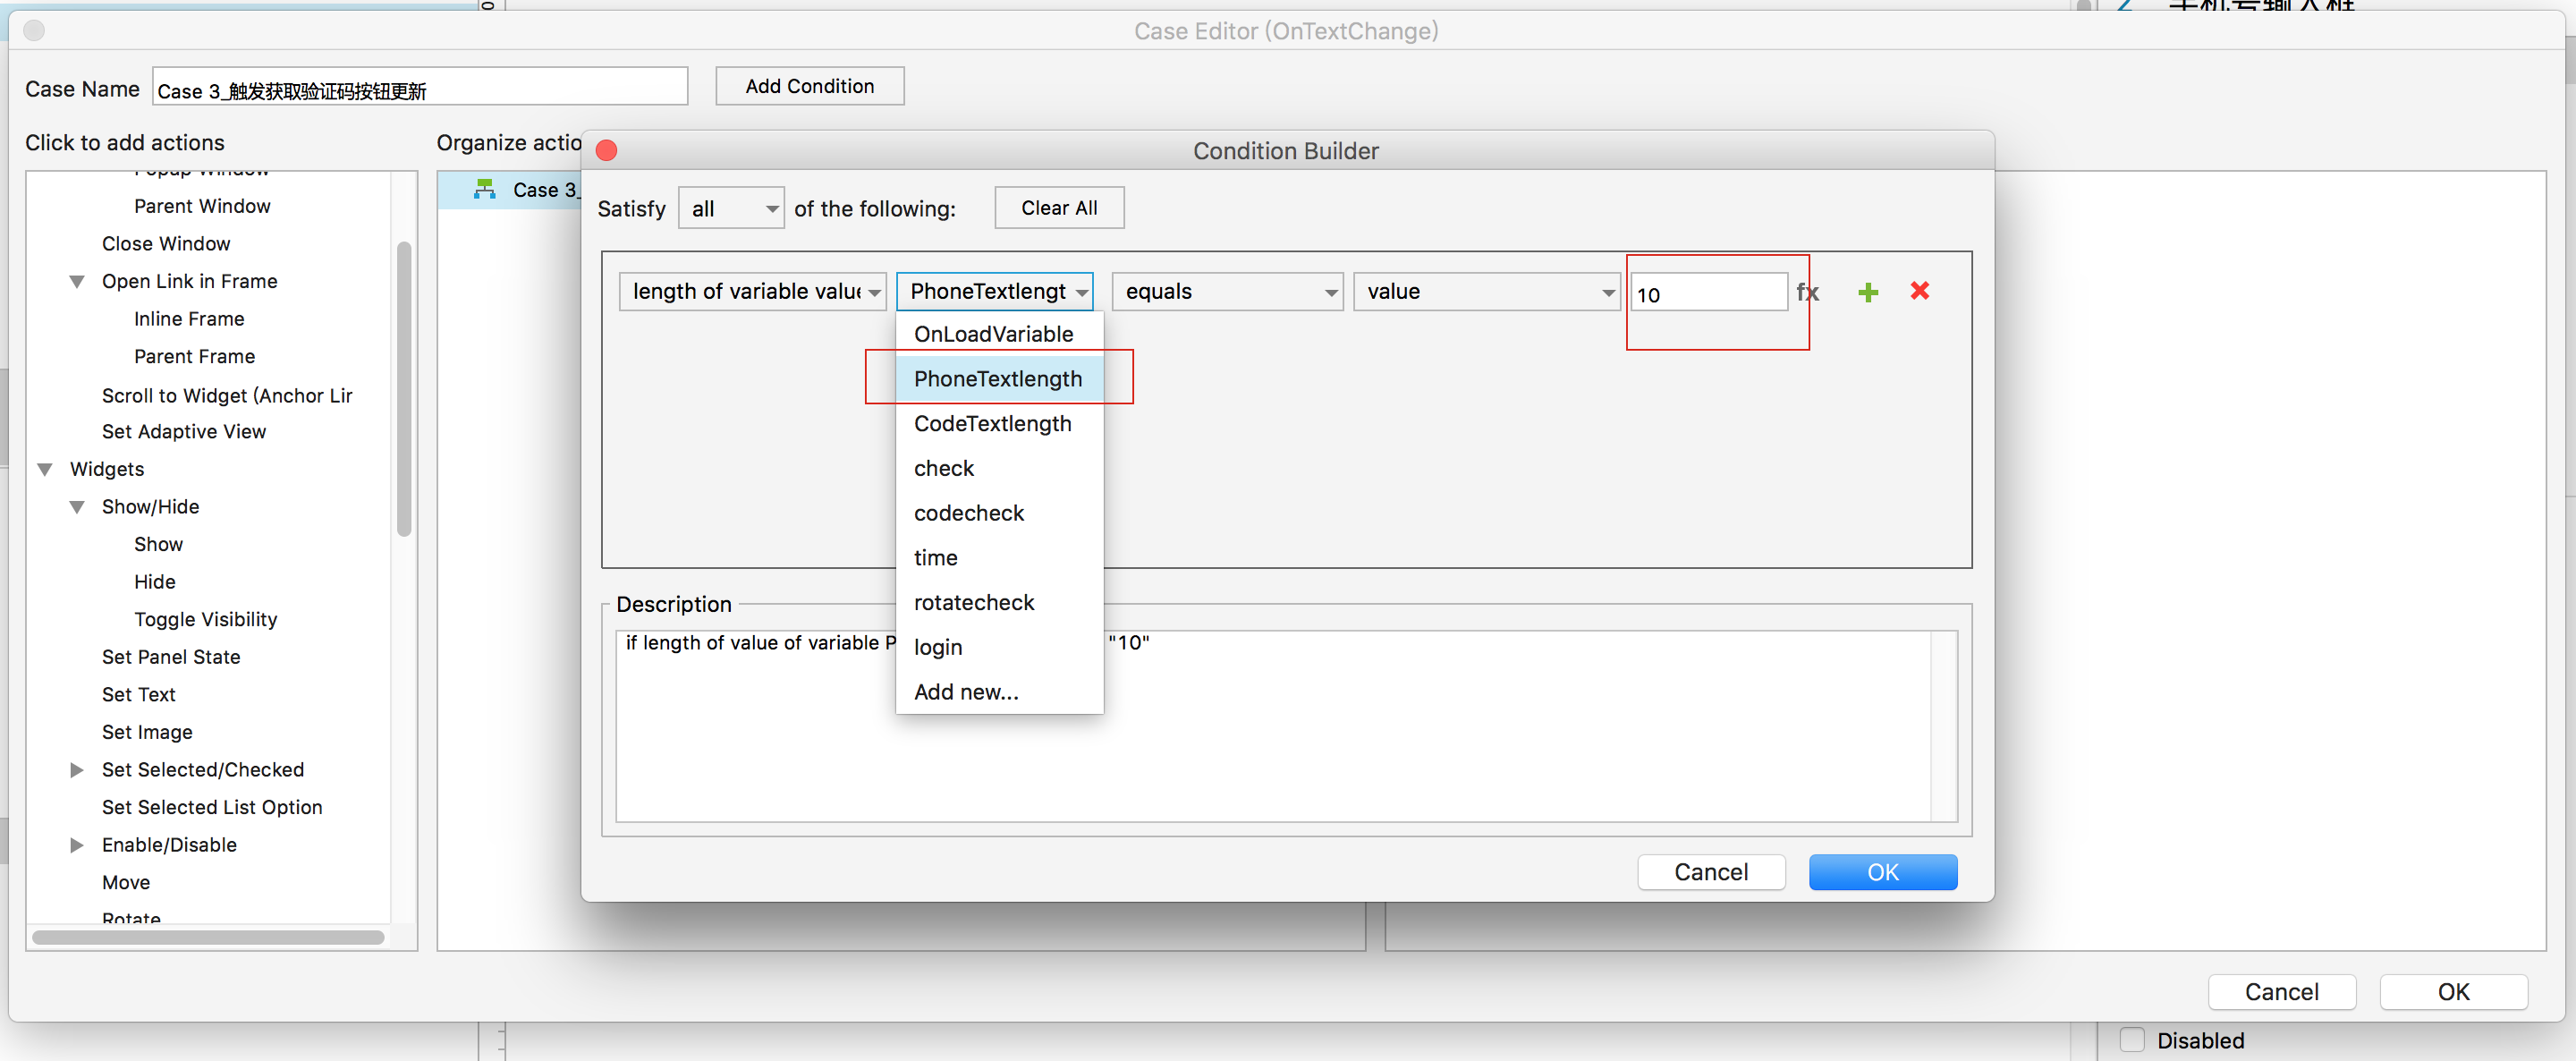Choose the 'time' variable
This screenshot has height=1061, width=2576.
click(999, 558)
